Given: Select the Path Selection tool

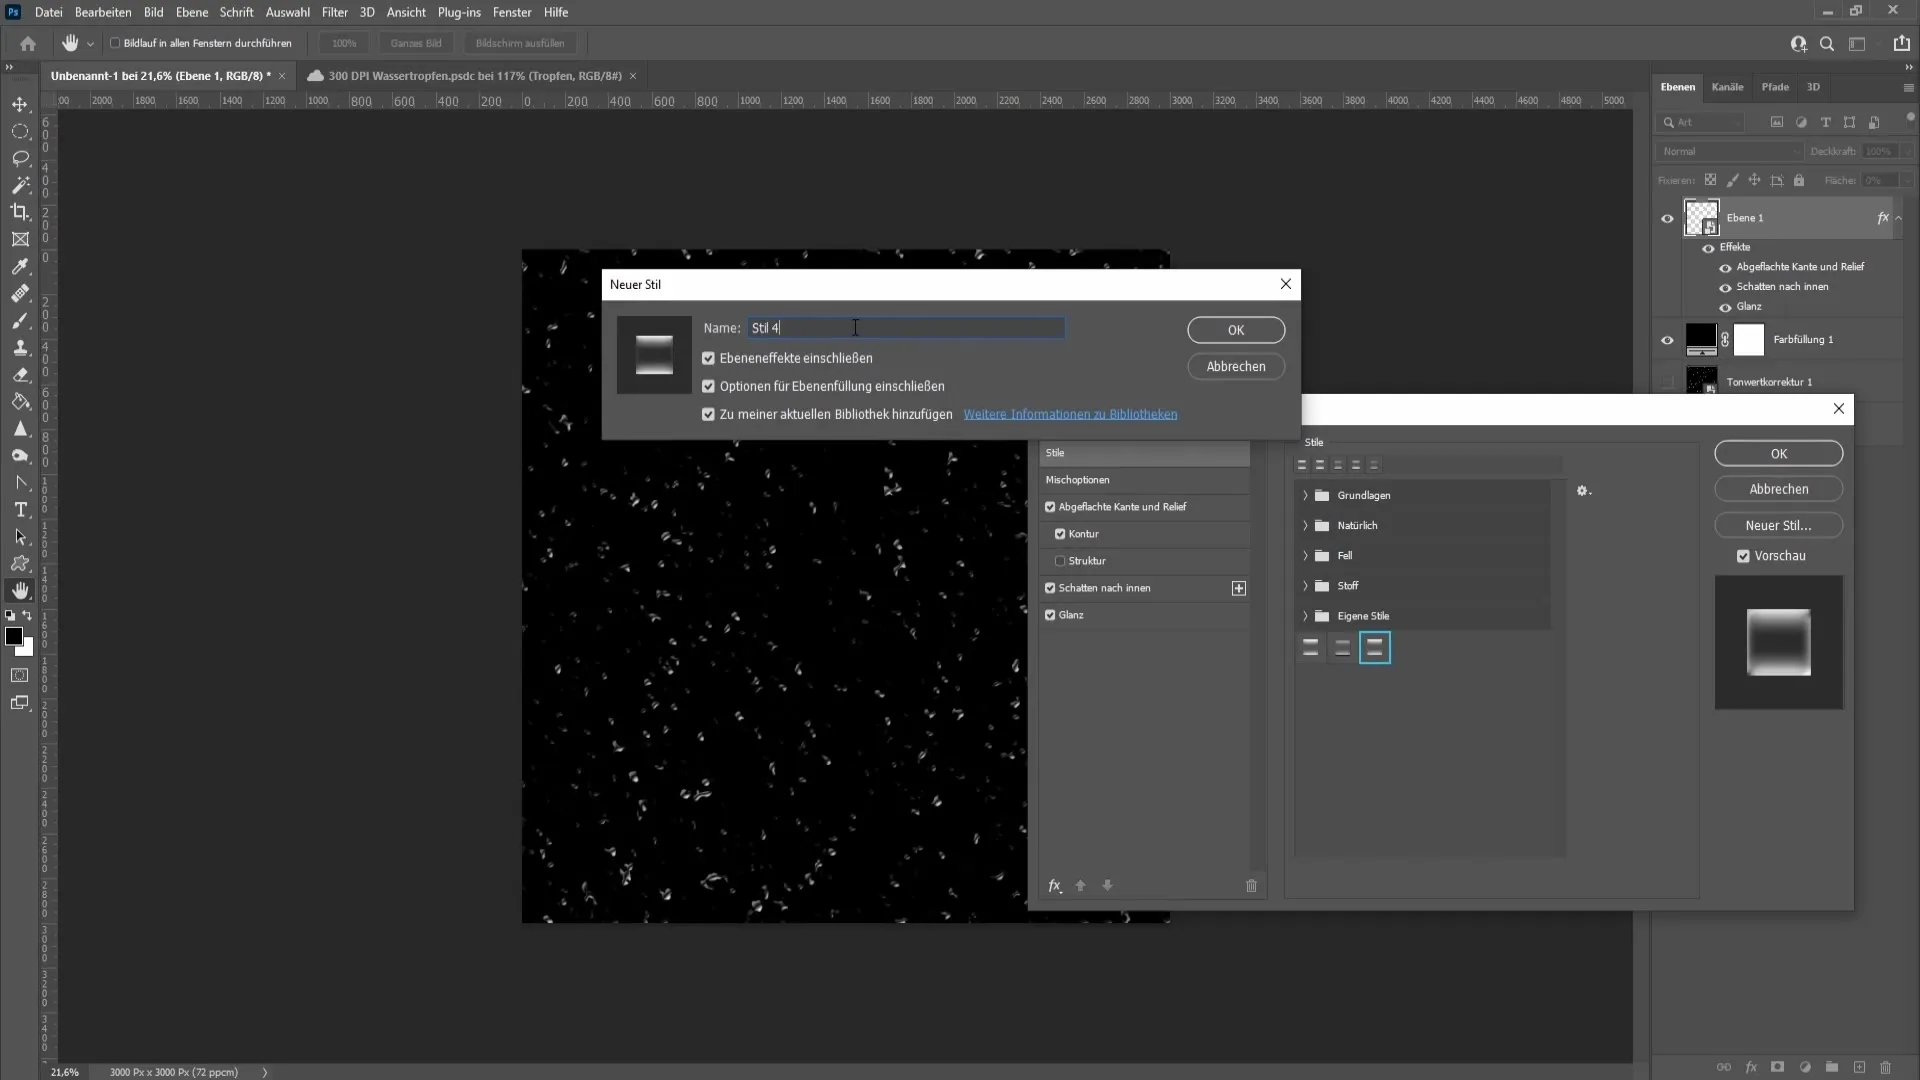Looking at the screenshot, I should [20, 537].
